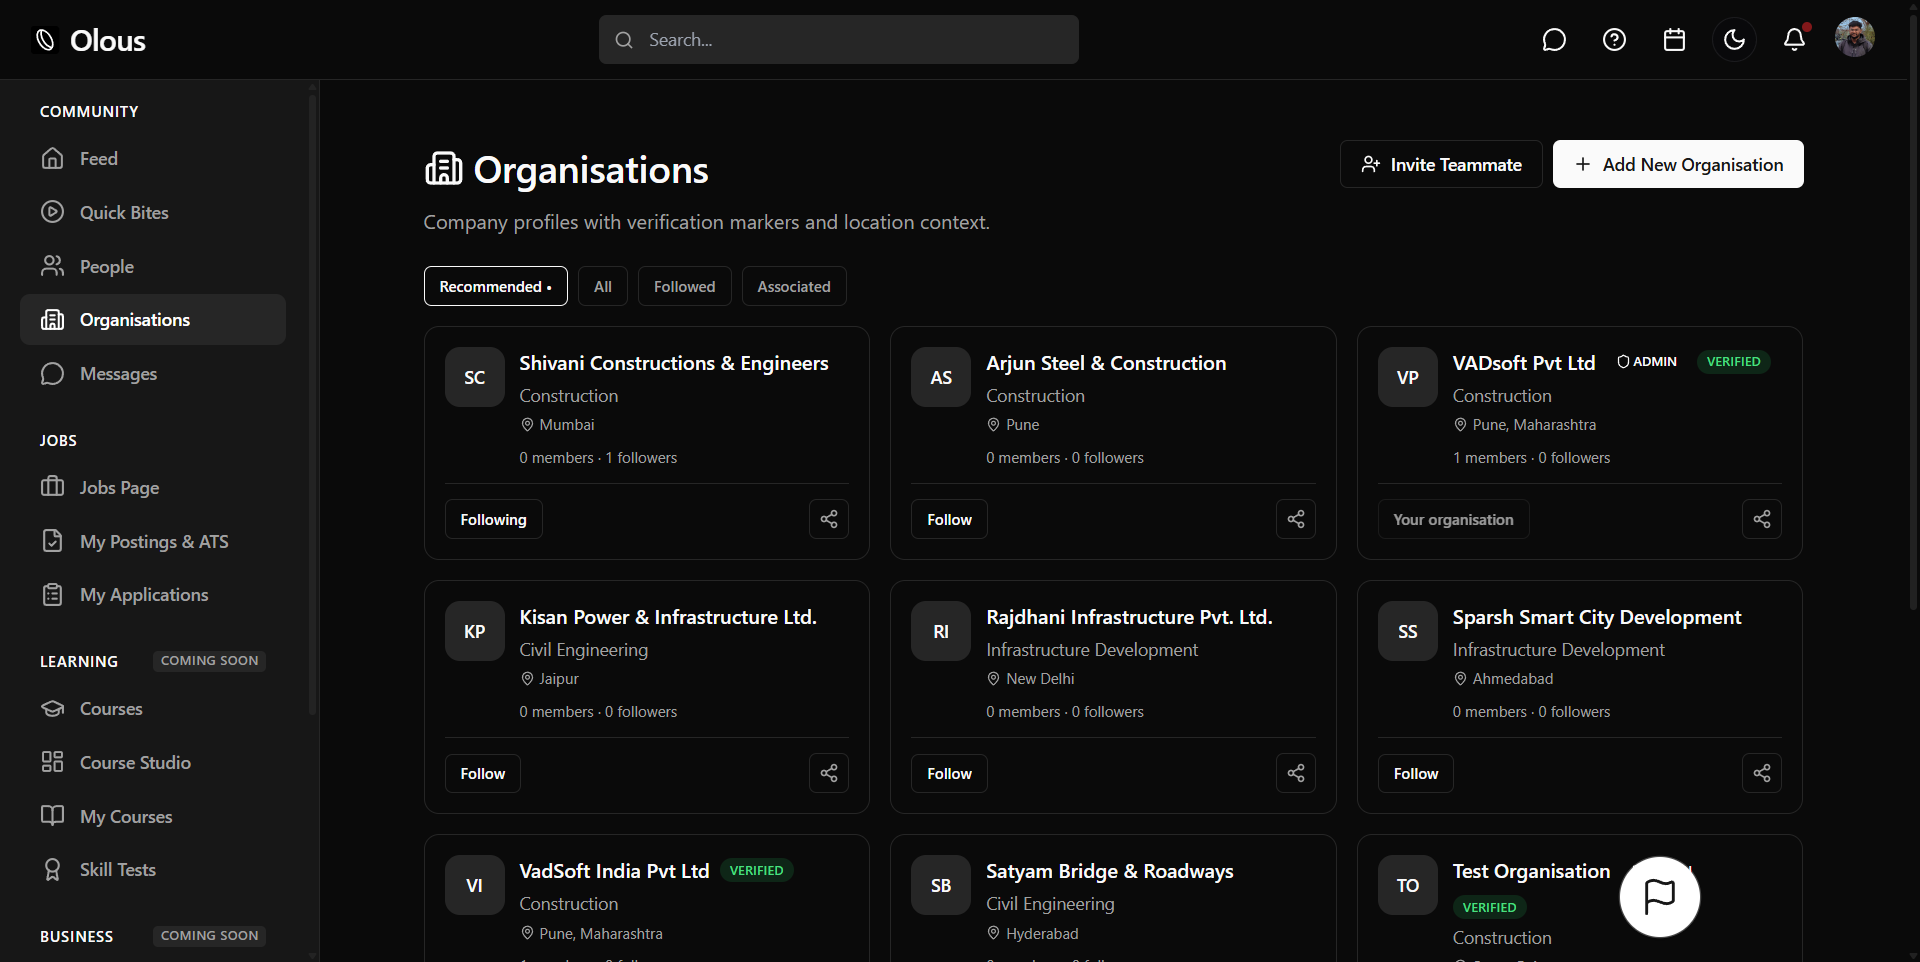This screenshot has width=1920, height=962.
Task: Open Shivani Constructions & Engineers title
Action: click(674, 363)
